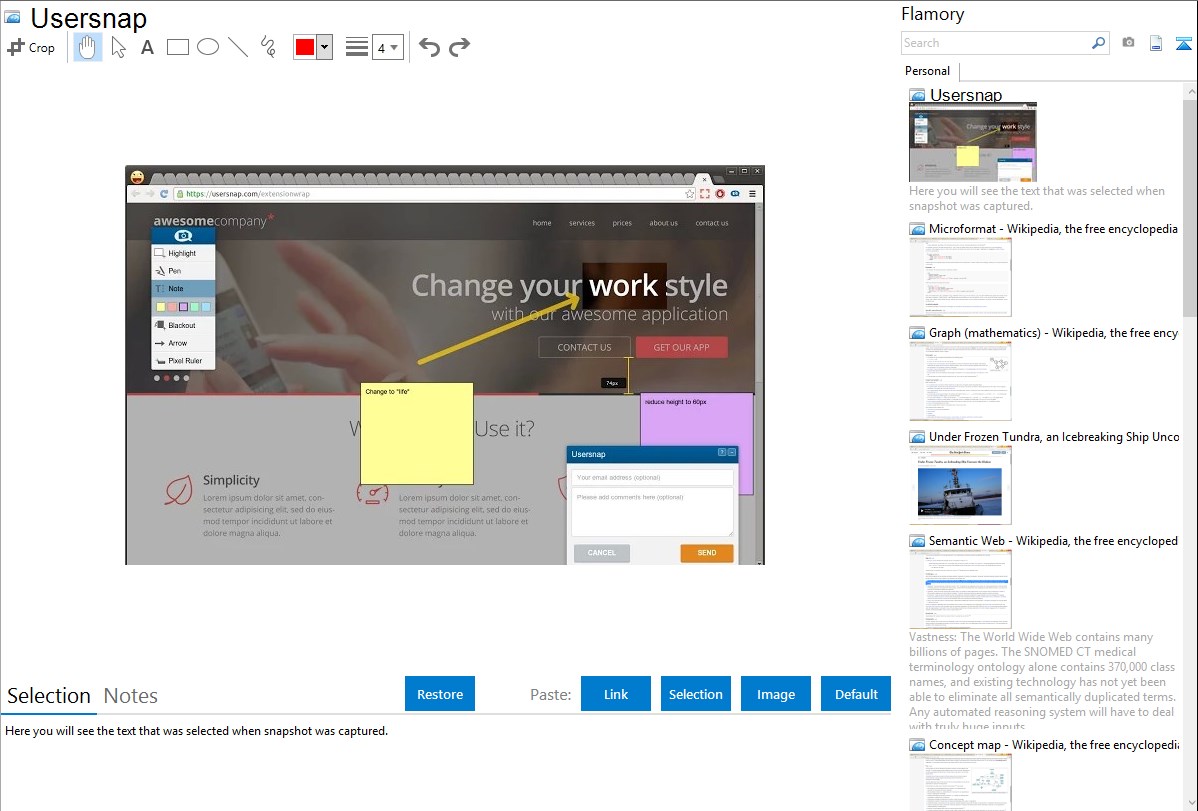Click the document page icon
The height and width of the screenshot is (811, 1198).
click(1156, 43)
